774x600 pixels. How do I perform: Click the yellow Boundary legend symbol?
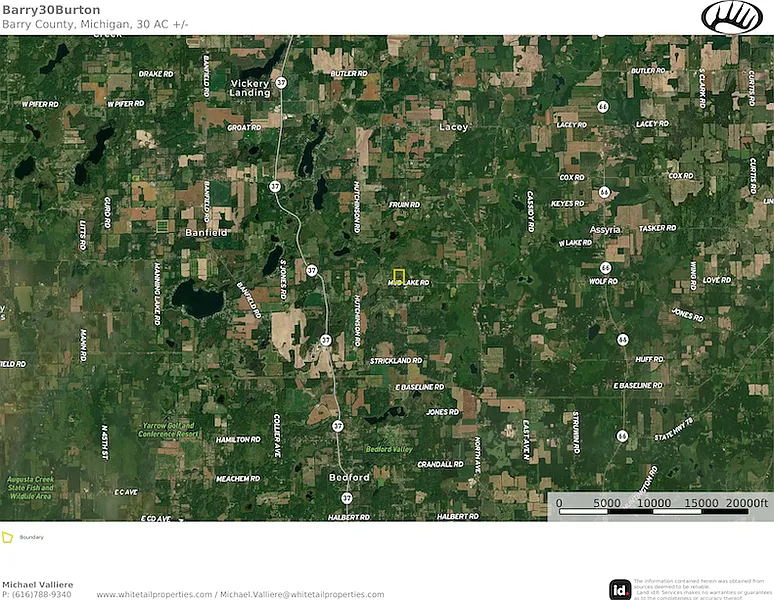(7, 537)
